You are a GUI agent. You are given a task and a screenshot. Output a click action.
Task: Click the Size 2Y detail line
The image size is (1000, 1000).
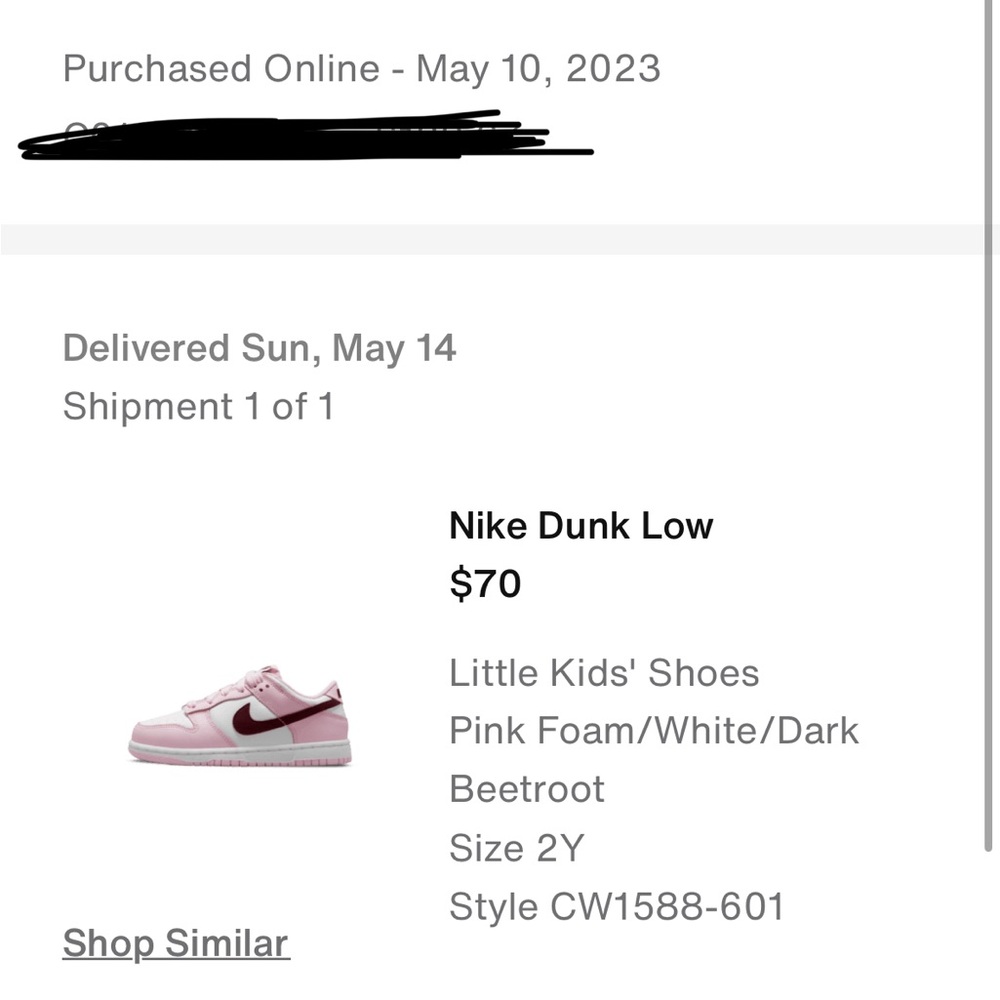(x=517, y=847)
